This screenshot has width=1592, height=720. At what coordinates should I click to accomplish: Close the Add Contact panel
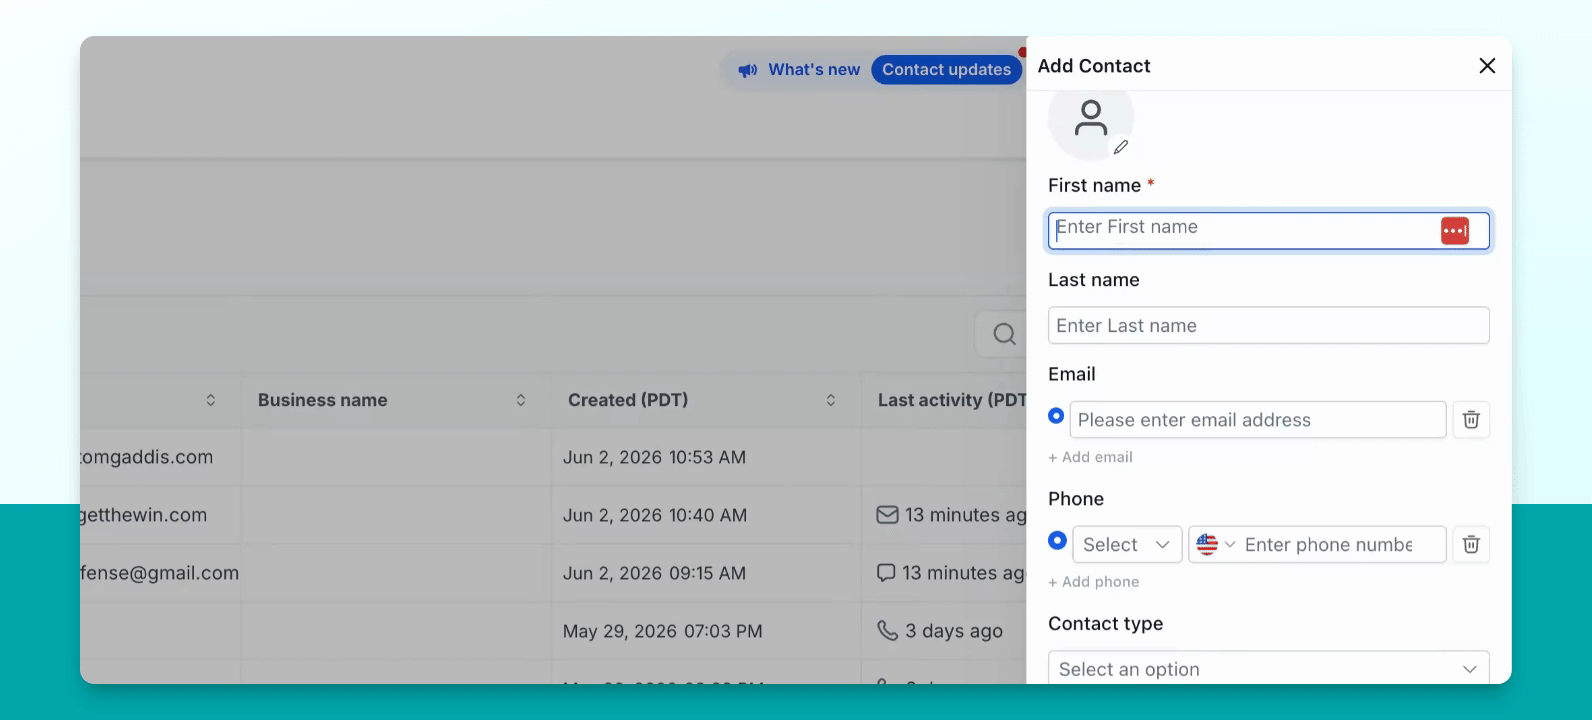point(1487,66)
